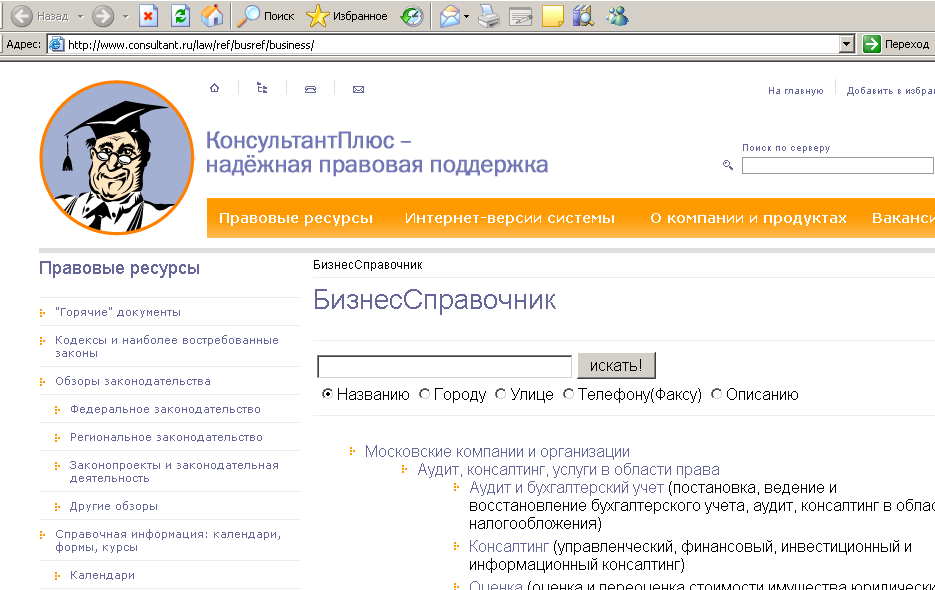The height and width of the screenshot is (590, 935).
Task: Open the Forward history dropdown arrow
Action: (125, 16)
